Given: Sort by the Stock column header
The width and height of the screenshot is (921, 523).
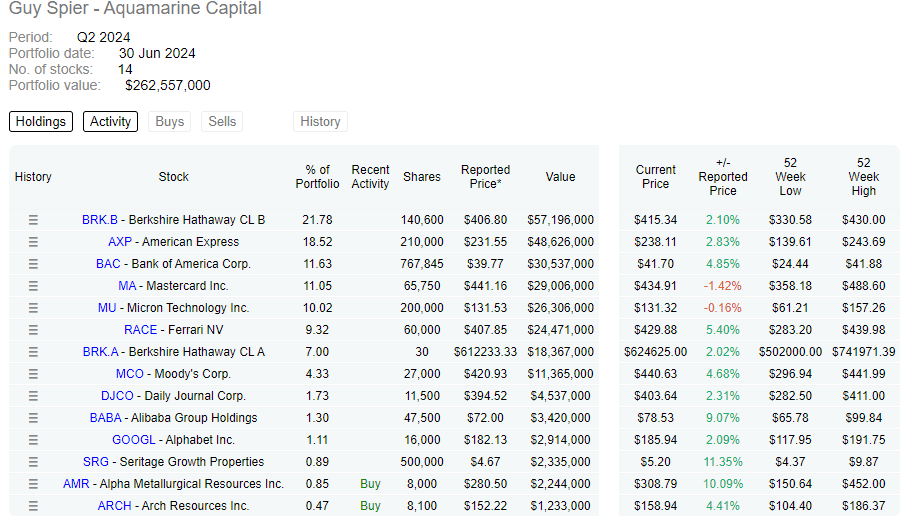Looking at the screenshot, I should (173, 177).
